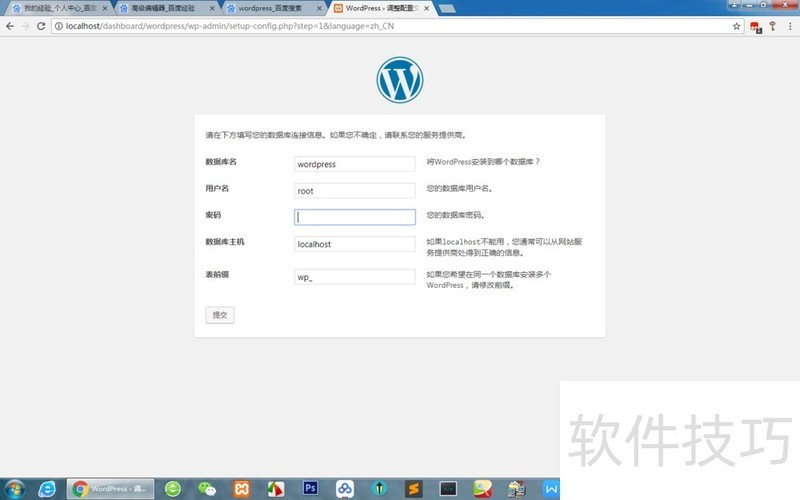800x500 pixels.
Task: Click the 数据库名 field containing wordpress
Action: pos(355,164)
